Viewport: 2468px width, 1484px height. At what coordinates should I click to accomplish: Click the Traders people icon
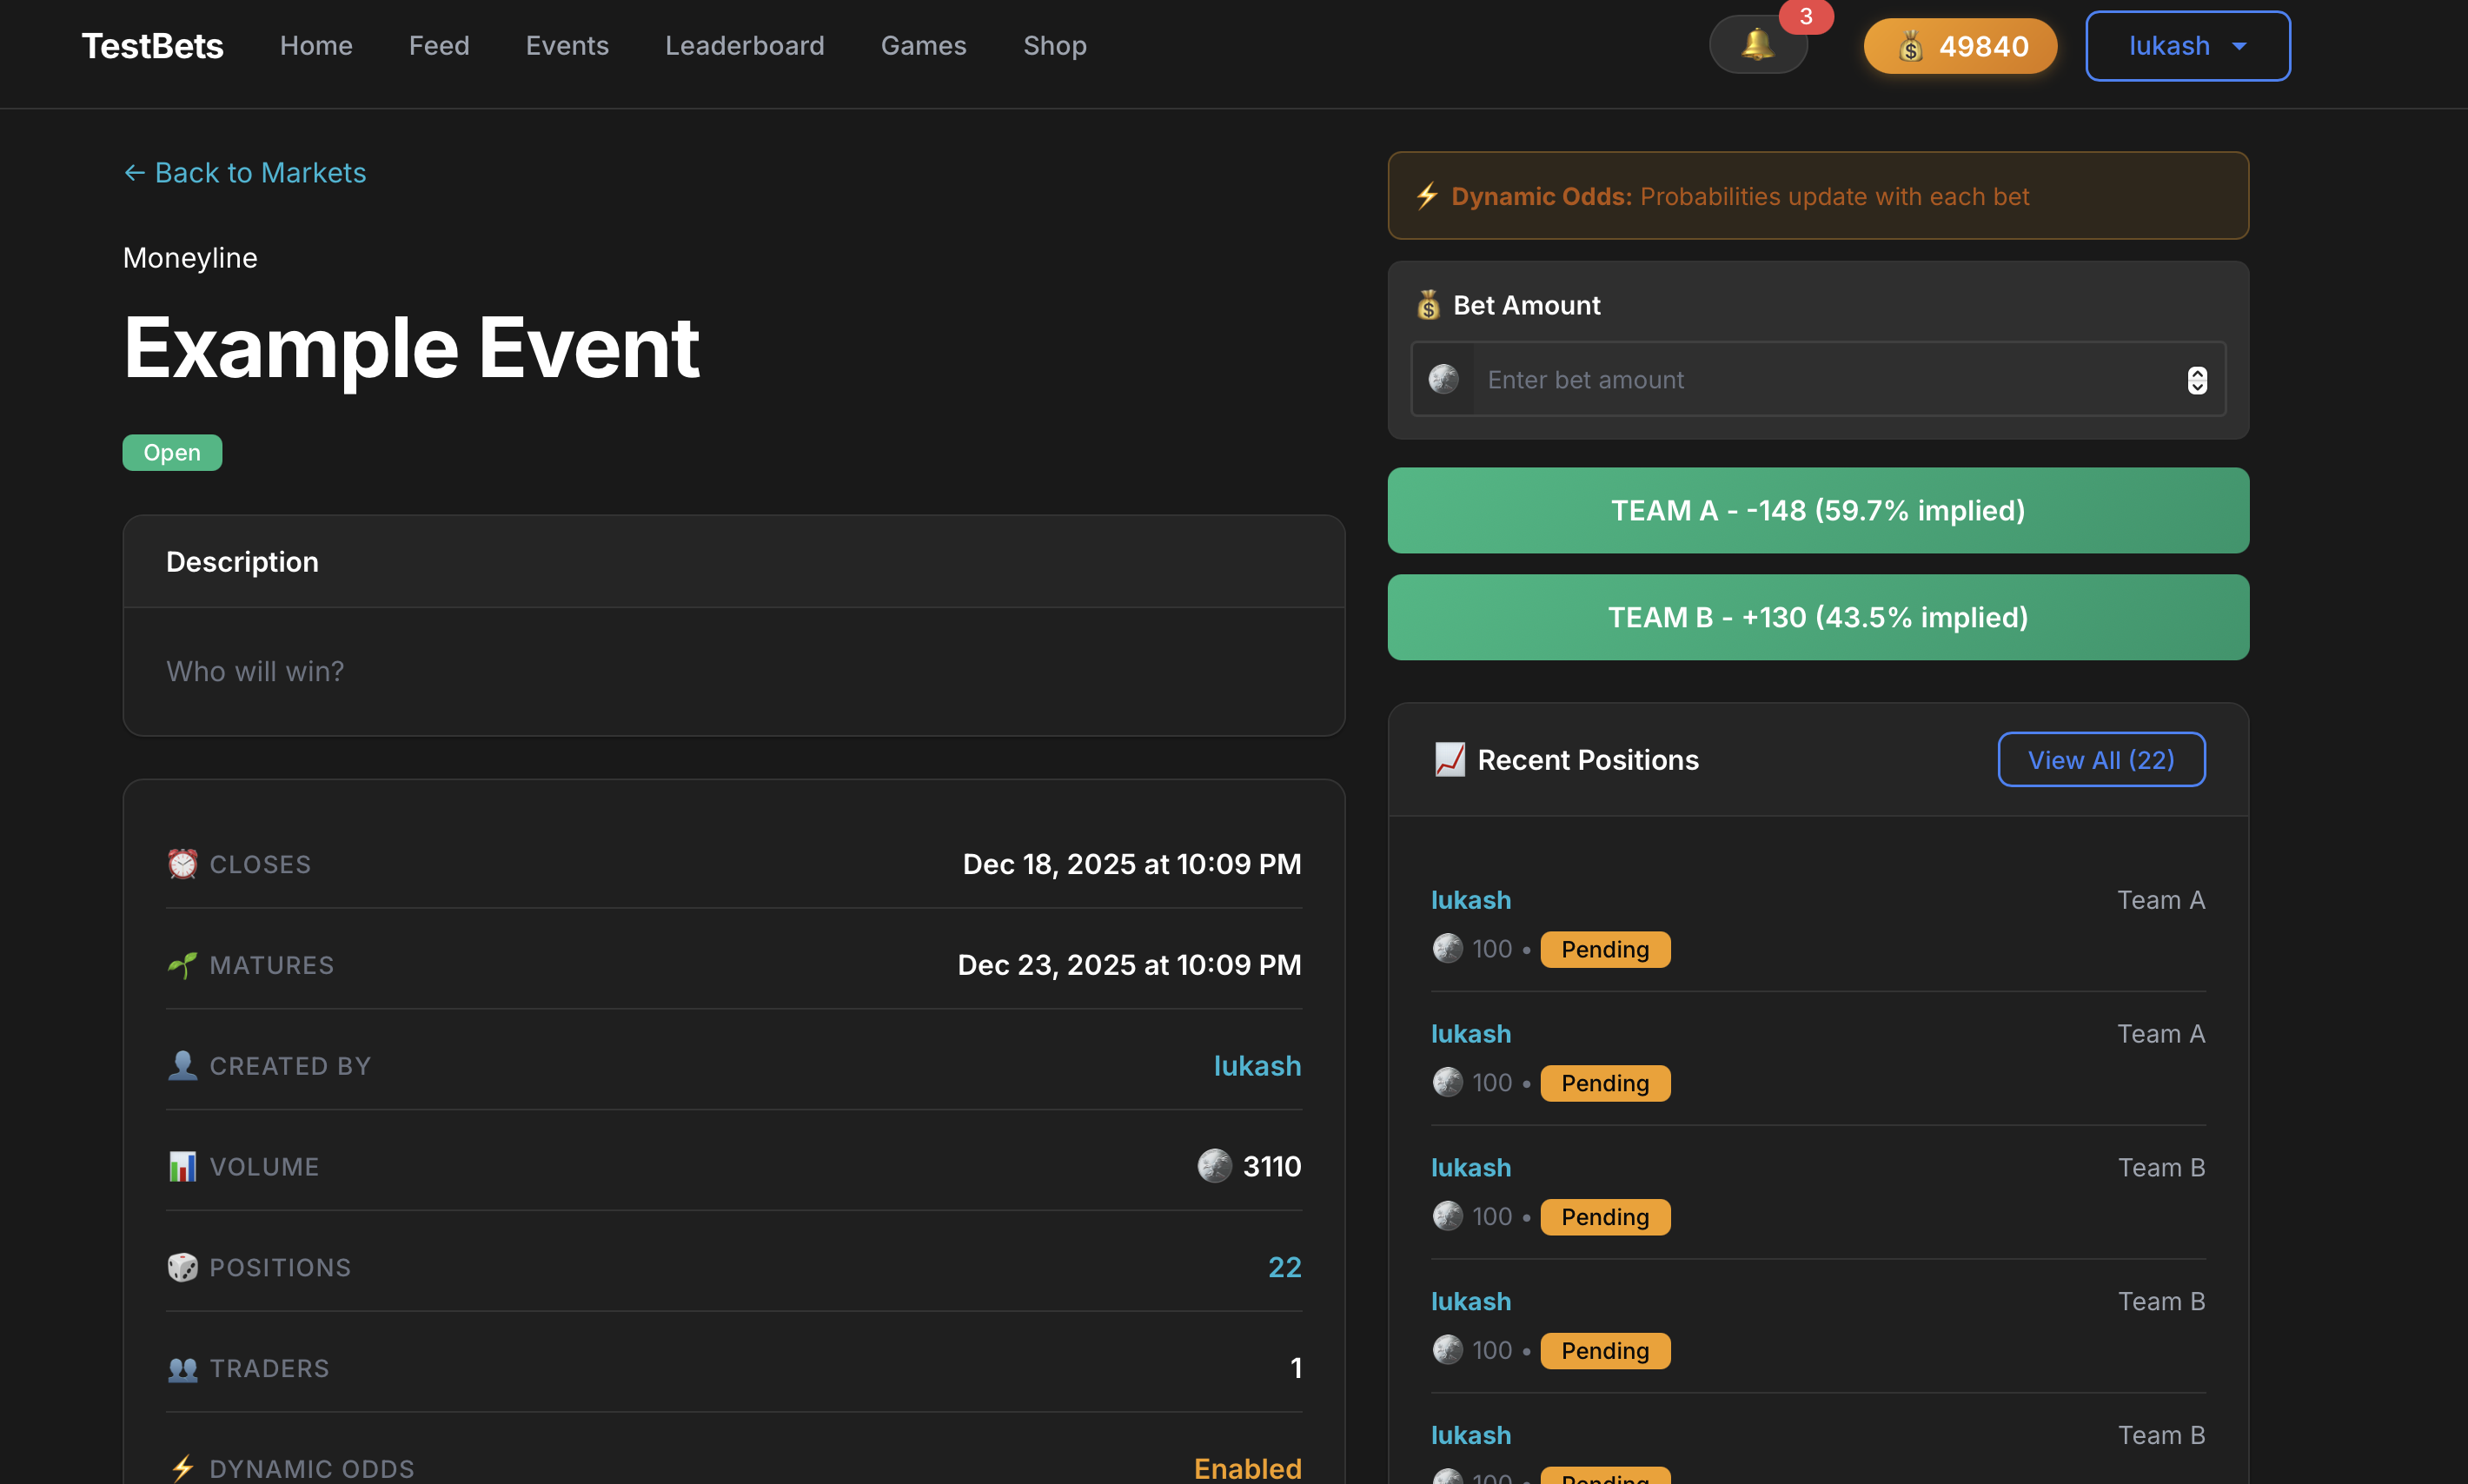point(182,1368)
